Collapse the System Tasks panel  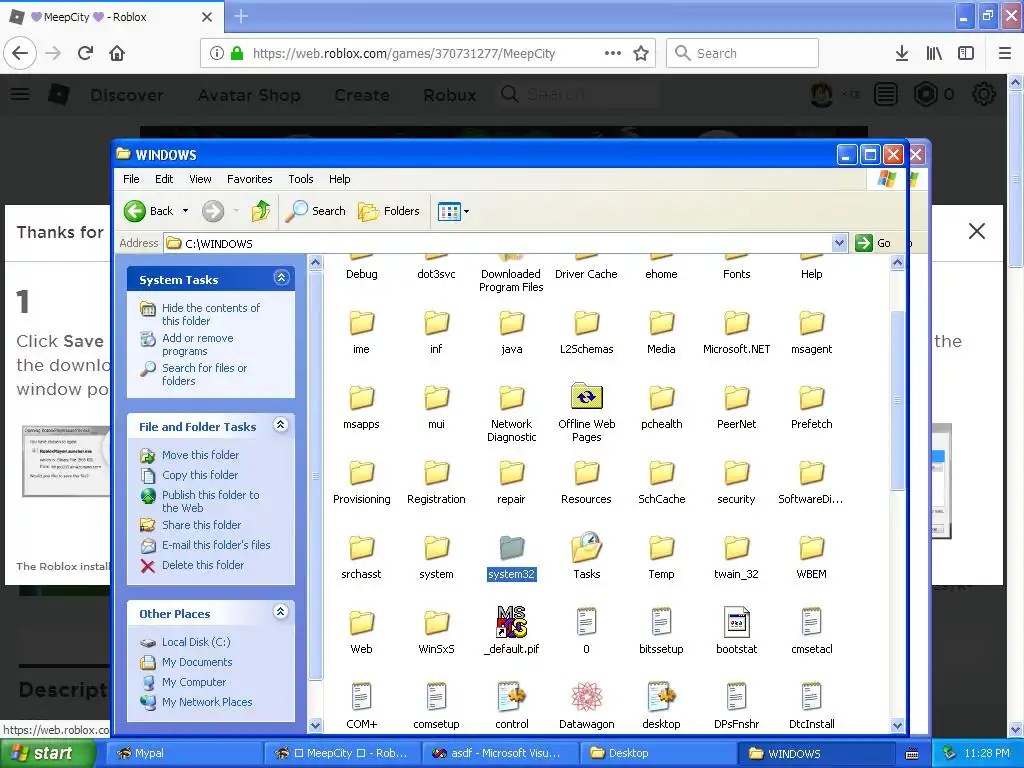point(281,278)
